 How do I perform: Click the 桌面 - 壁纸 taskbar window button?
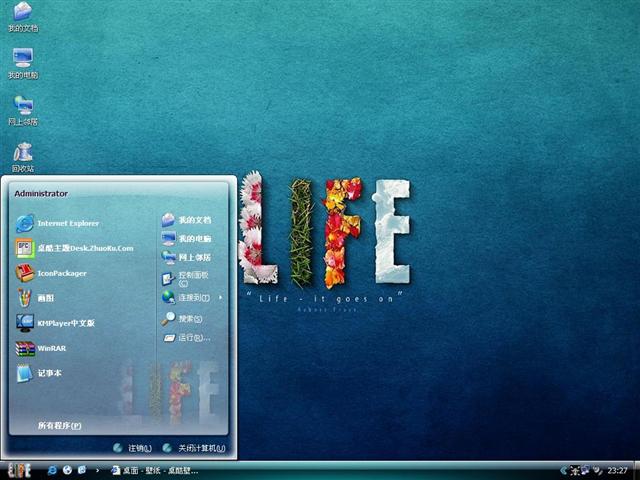click(155, 470)
